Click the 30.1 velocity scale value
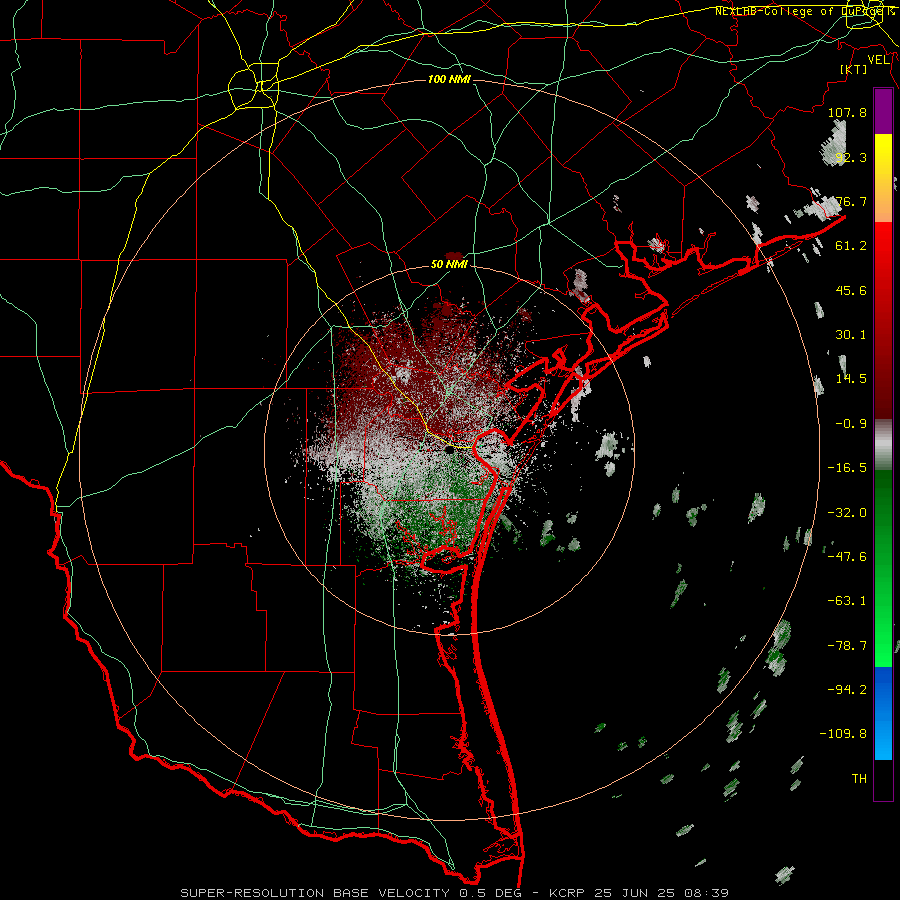This screenshot has height=900, width=900. 851,335
